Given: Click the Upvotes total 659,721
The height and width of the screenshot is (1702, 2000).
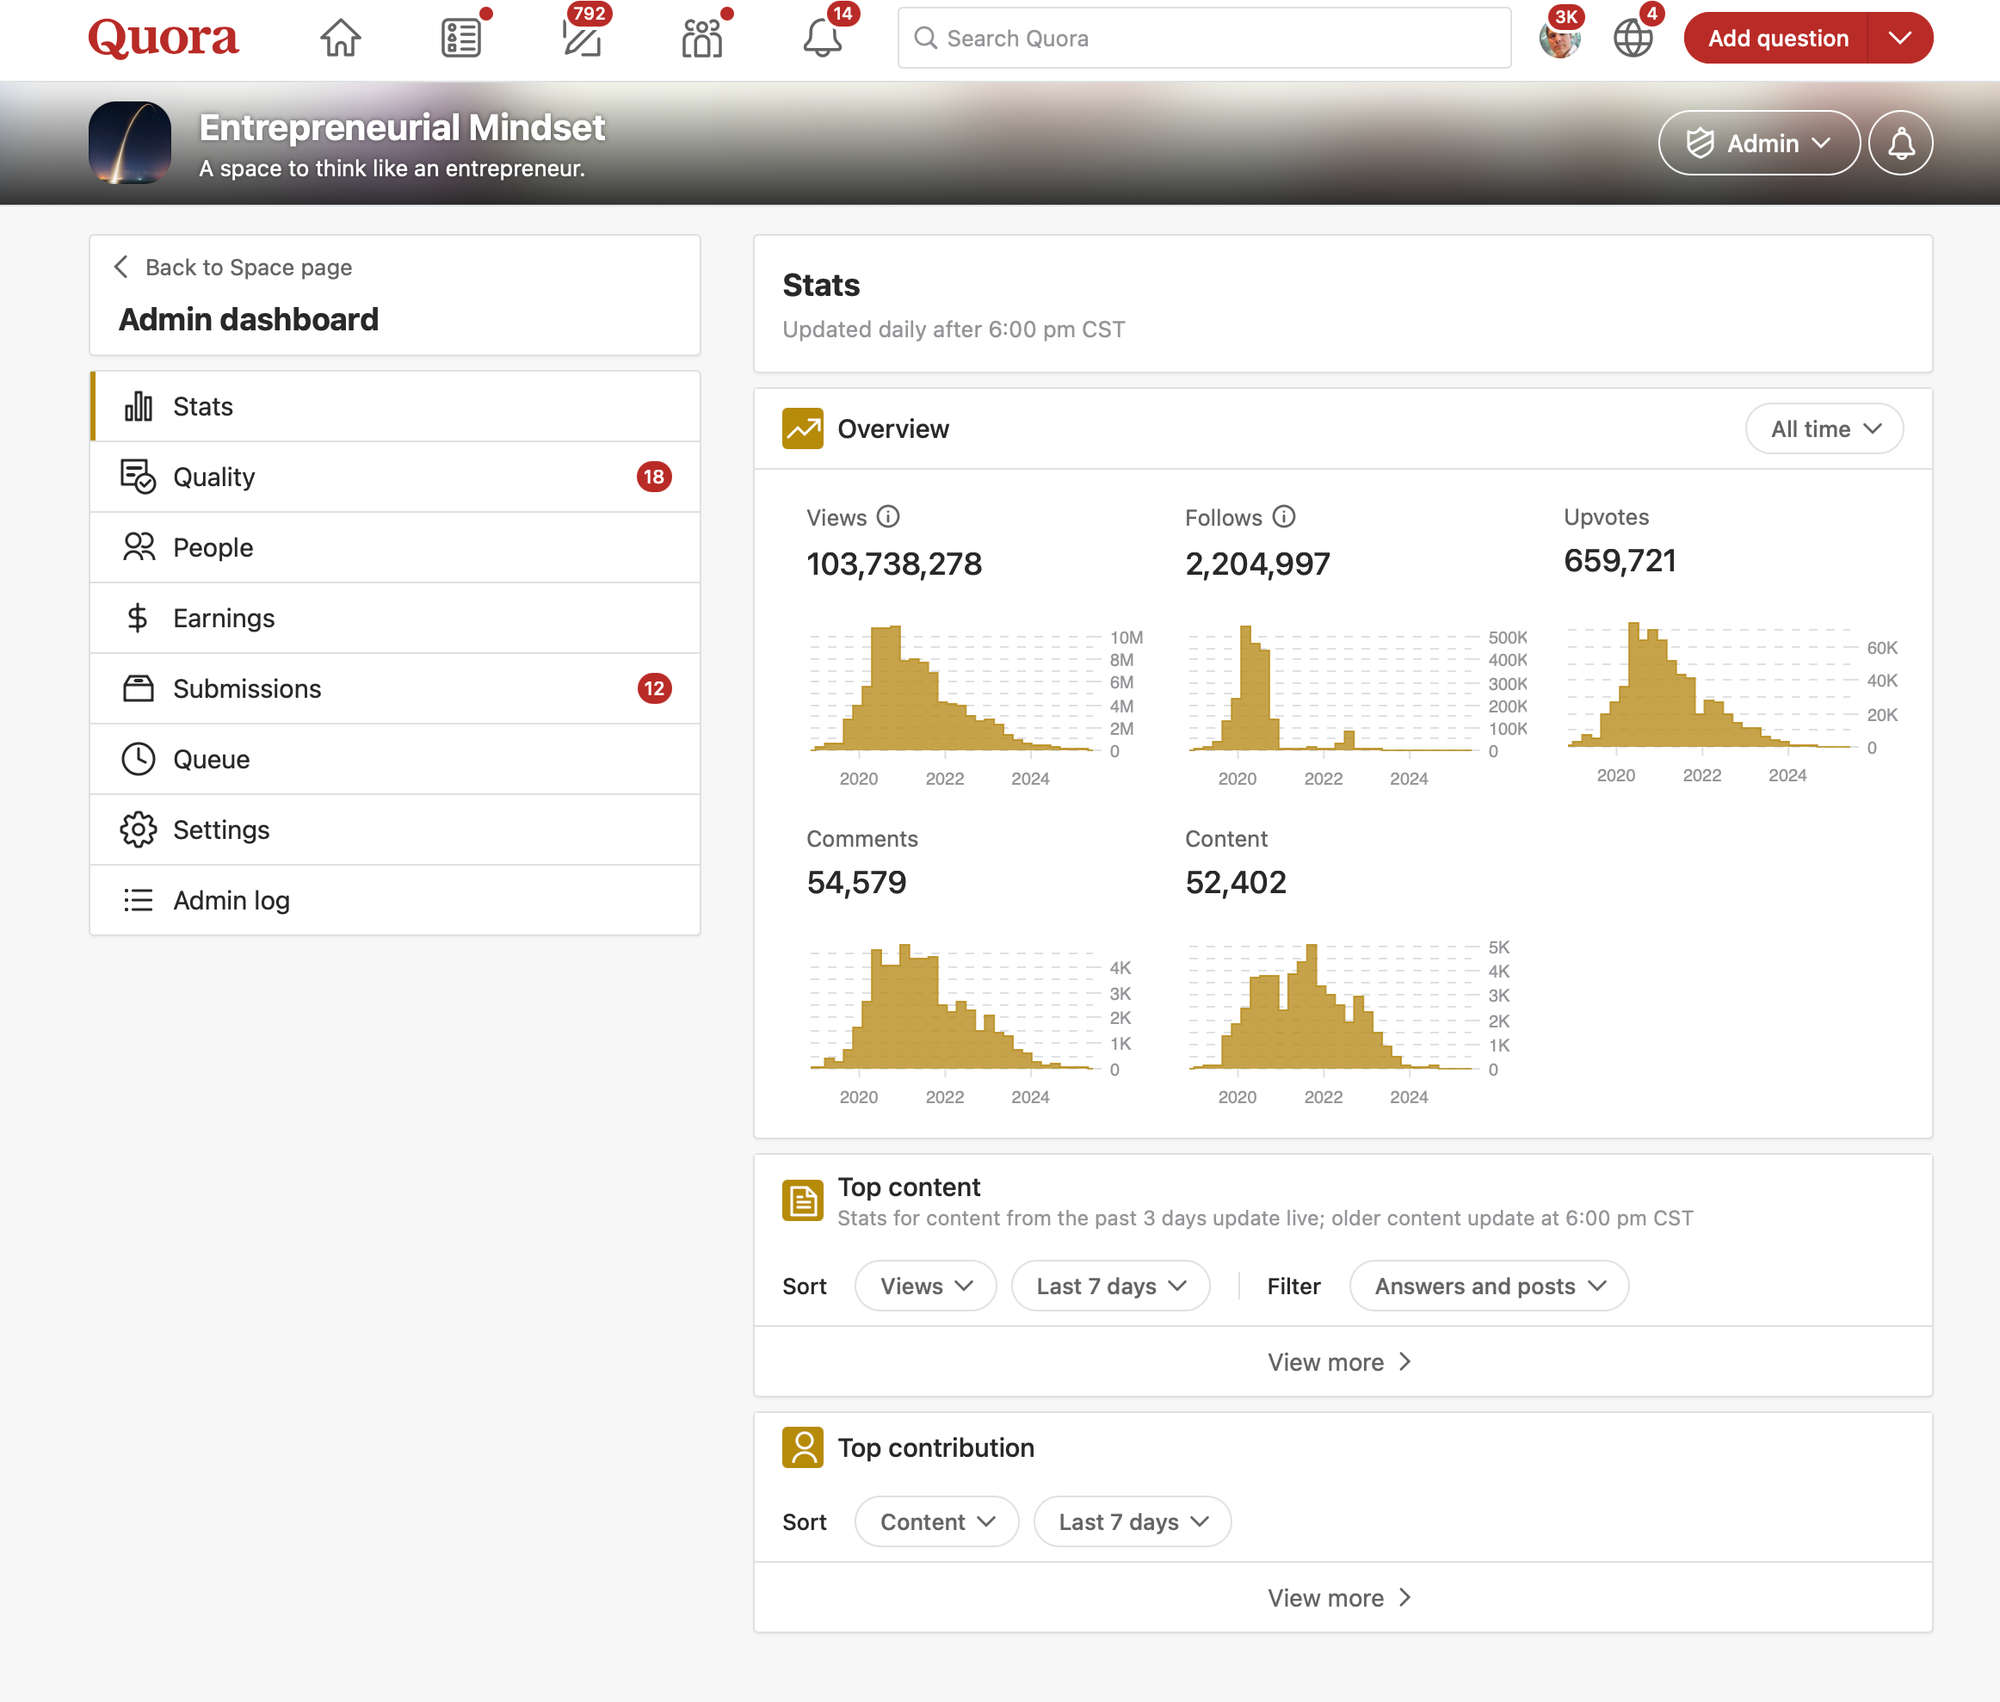Looking at the screenshot, I should coord(1619,561).
